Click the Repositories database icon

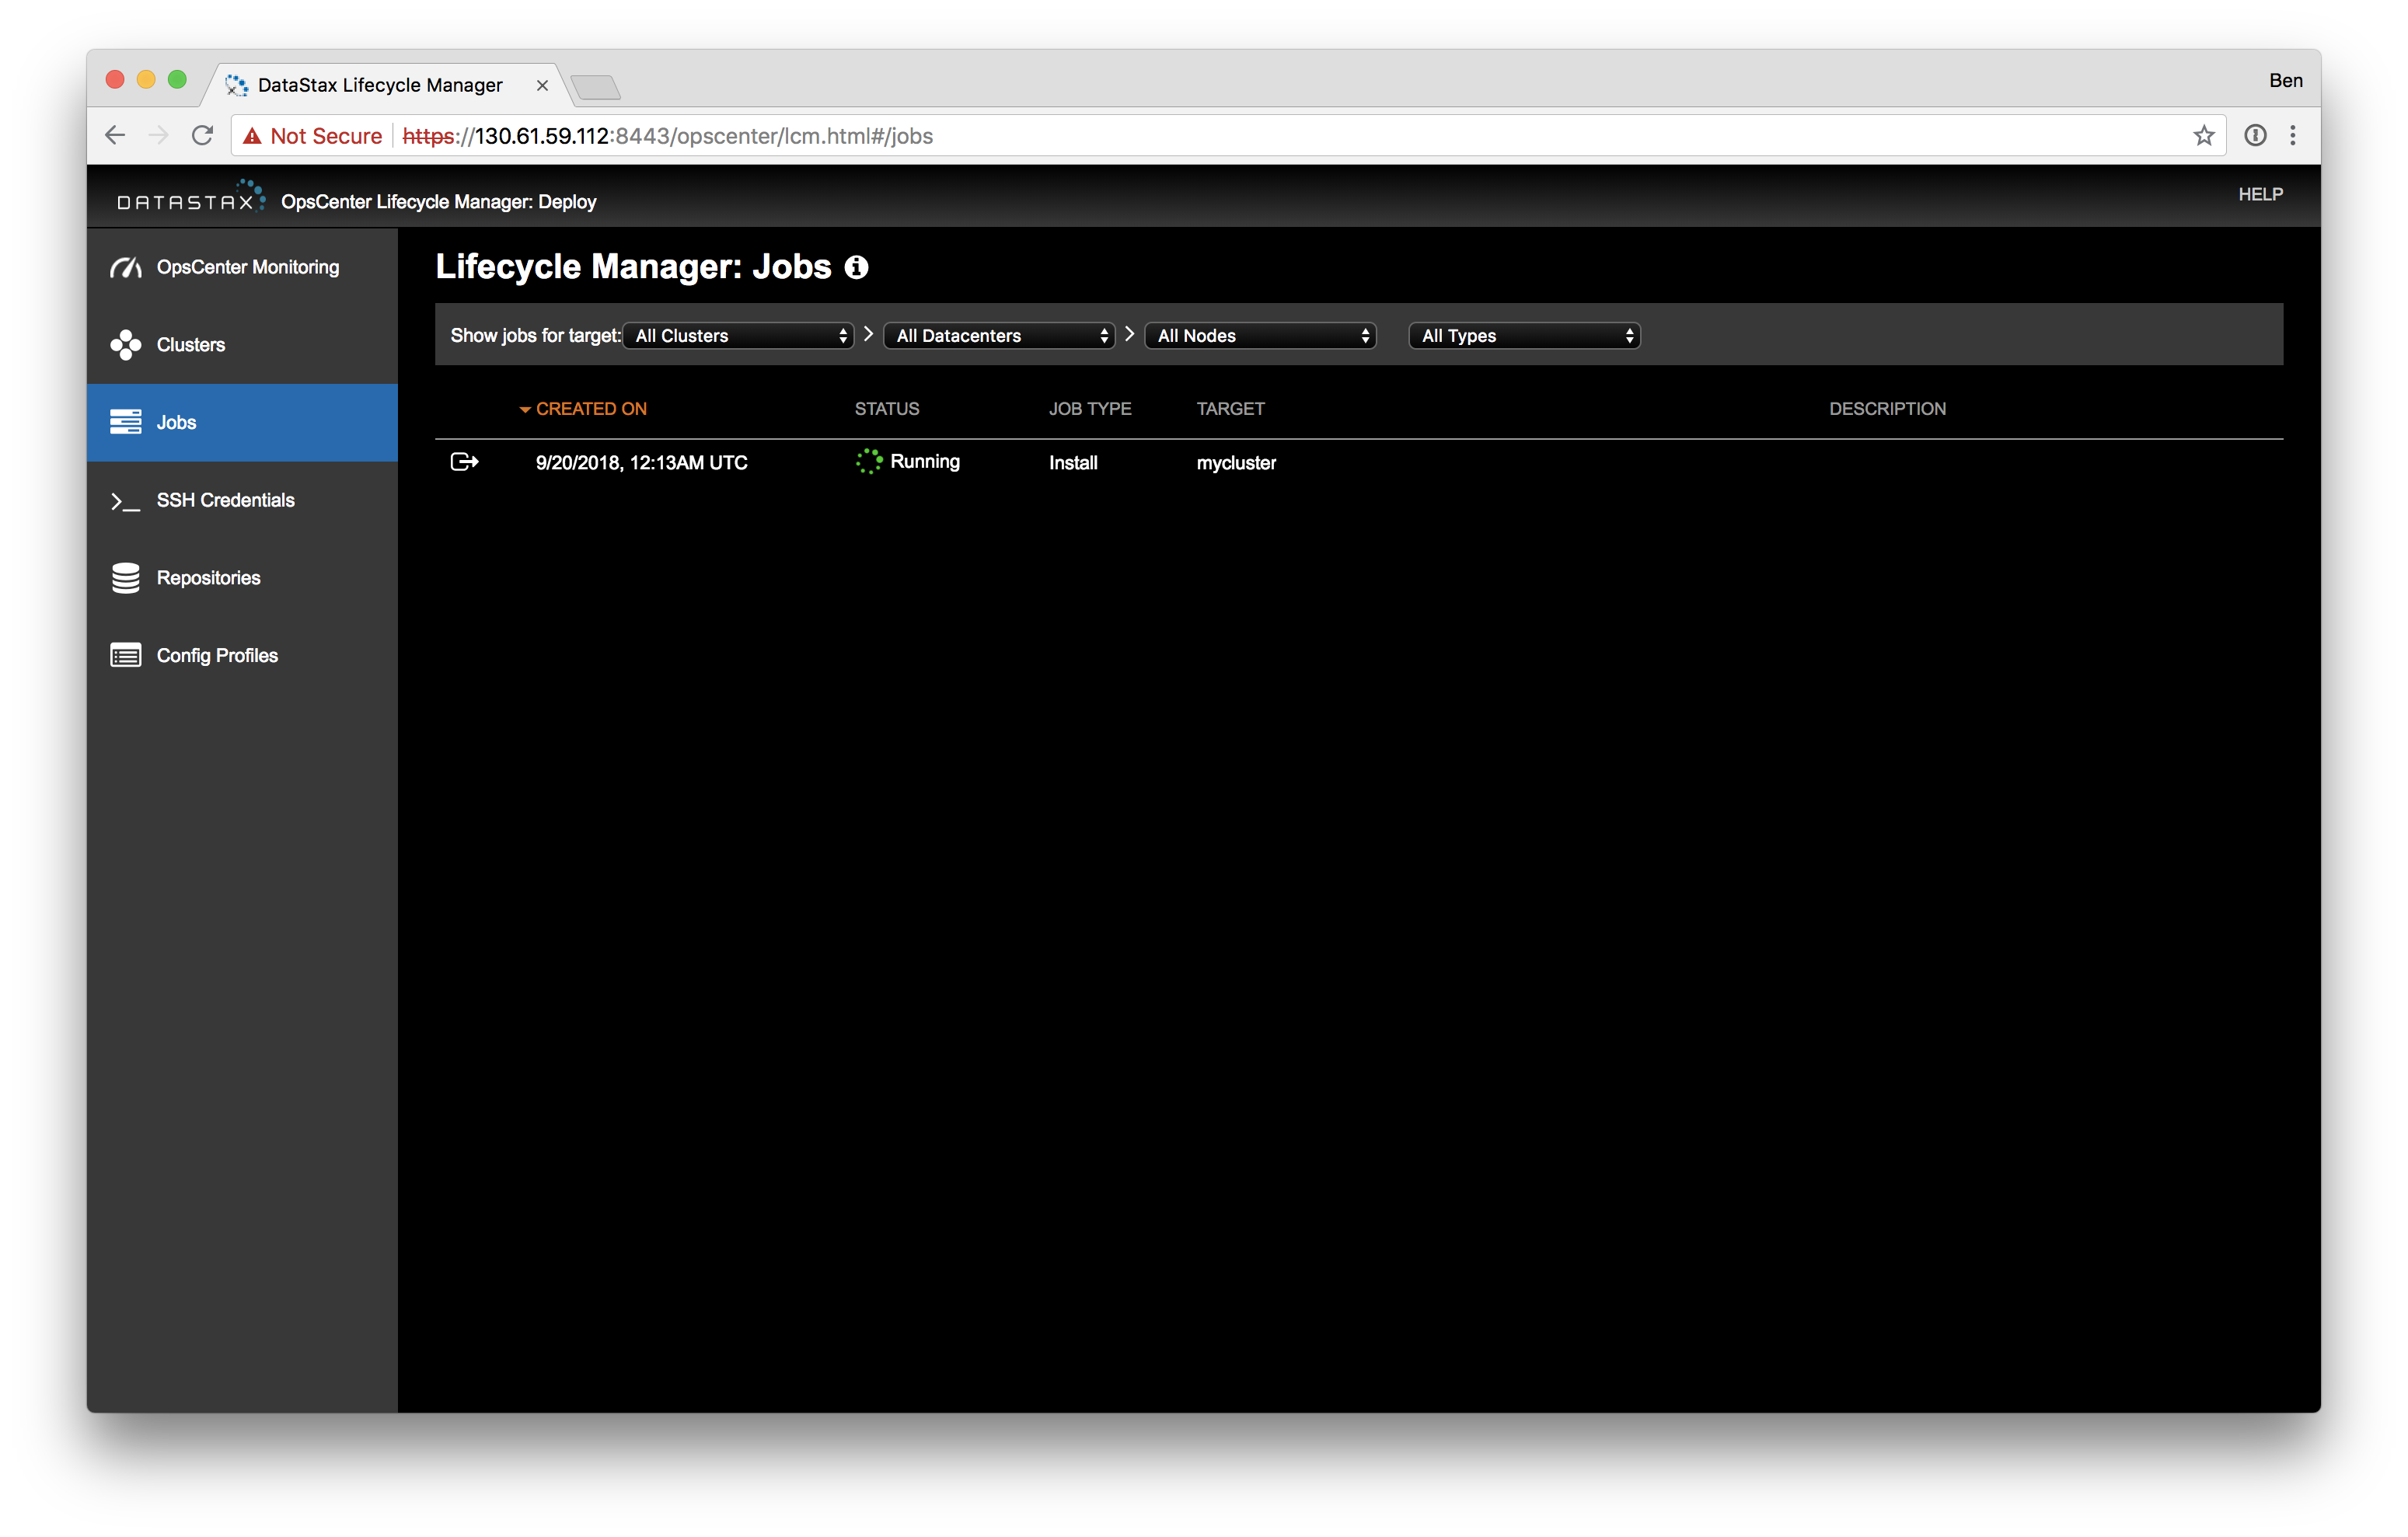tap(125, 578)
